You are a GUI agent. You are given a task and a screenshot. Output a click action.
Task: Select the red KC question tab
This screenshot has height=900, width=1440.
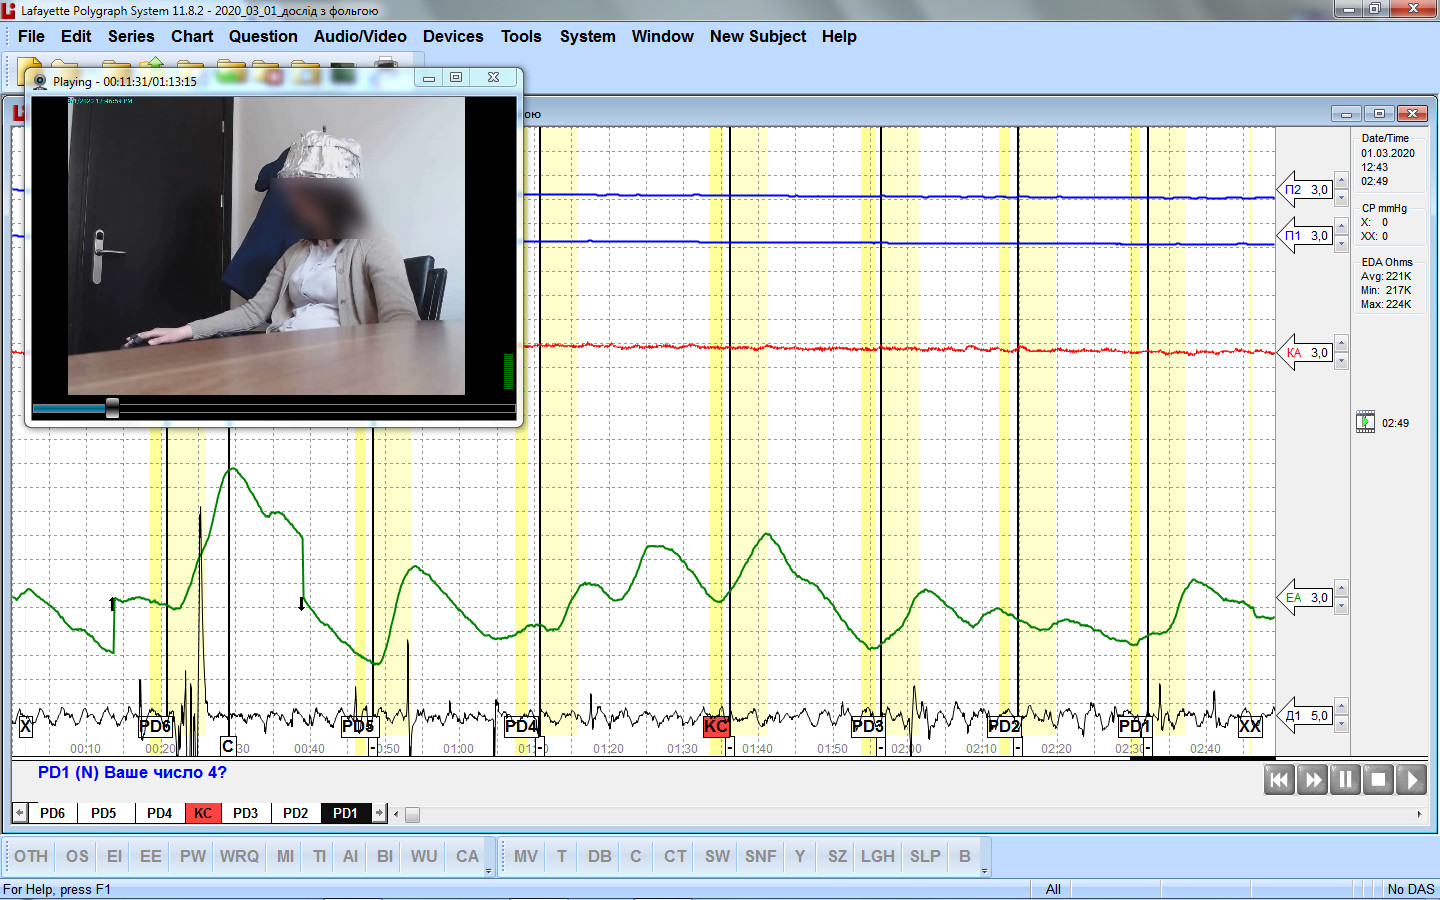coord(203,813)
